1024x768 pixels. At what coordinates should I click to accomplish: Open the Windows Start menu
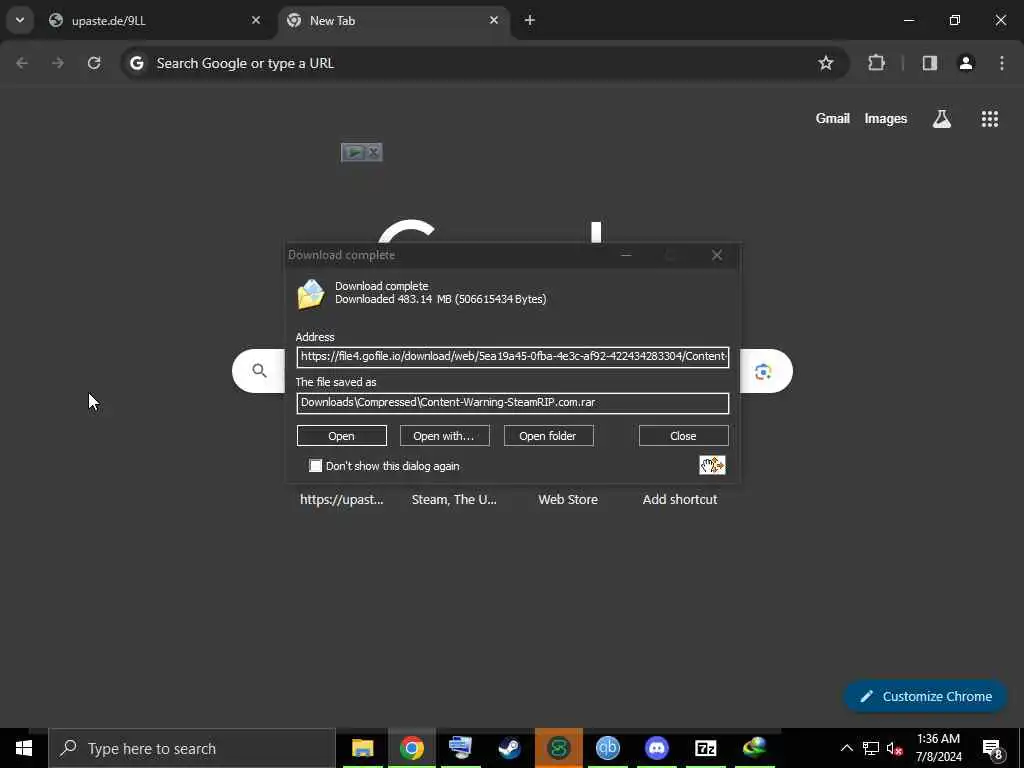pyautogui.click(x=24, y=748)
